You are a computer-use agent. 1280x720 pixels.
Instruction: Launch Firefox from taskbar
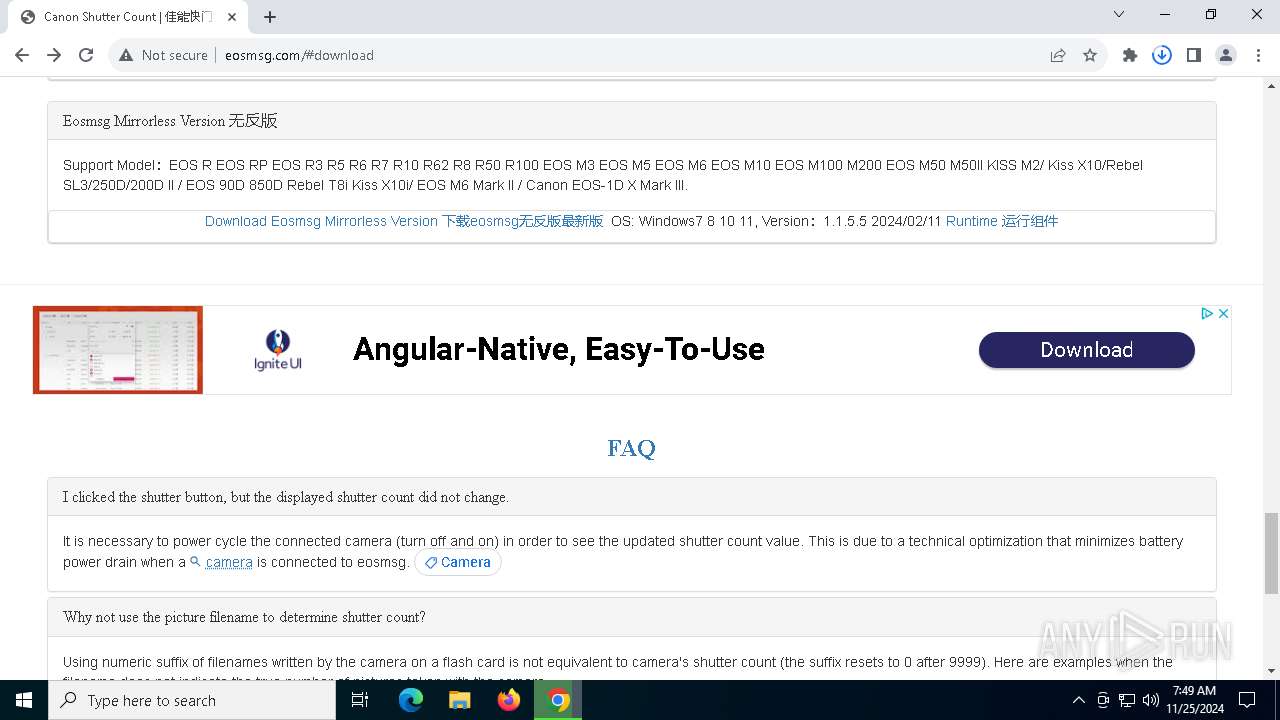509,700
